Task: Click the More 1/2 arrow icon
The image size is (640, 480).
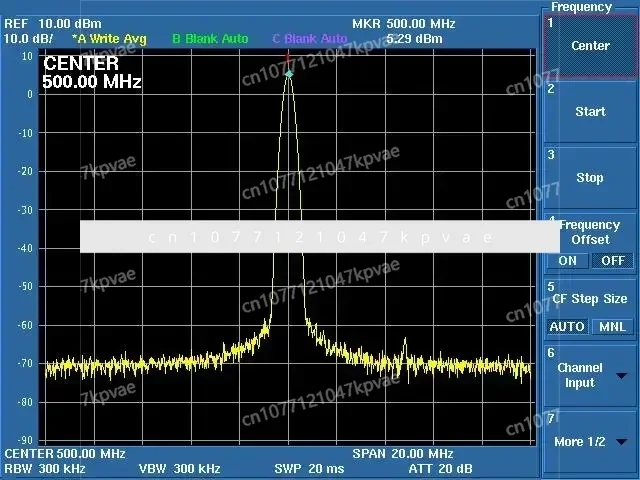Action: pos(622,442)
